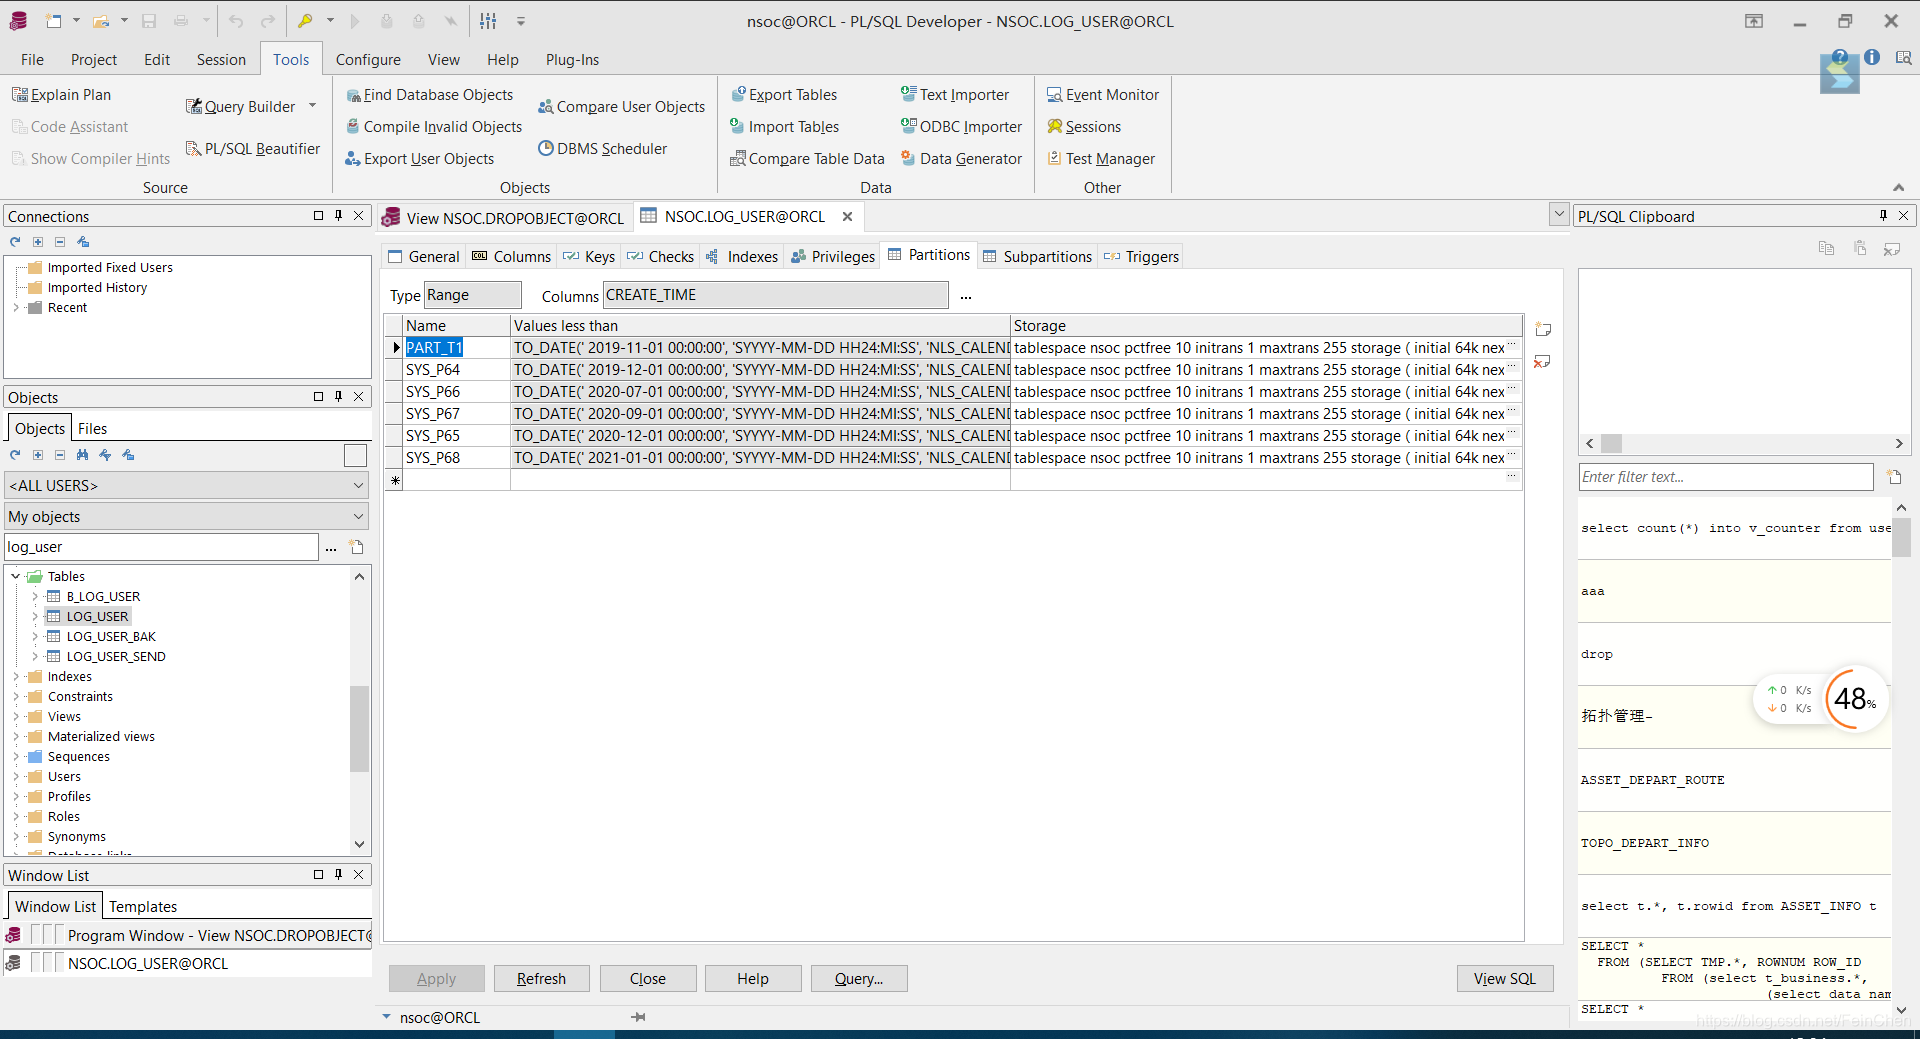Toggle the pin on Connections panel
The height and width of the screenshot is (1039, 1920).
point(338,215)
